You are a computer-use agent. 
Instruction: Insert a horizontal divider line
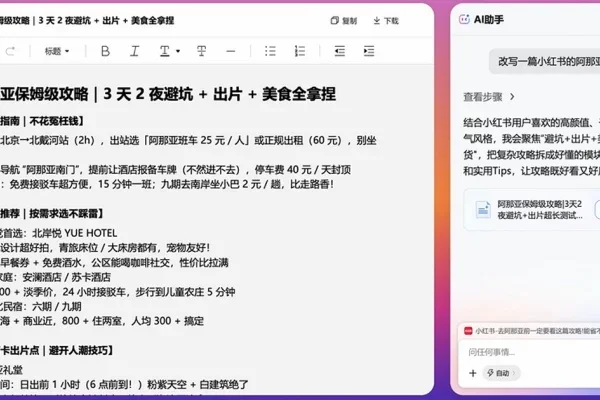(231, 51)
